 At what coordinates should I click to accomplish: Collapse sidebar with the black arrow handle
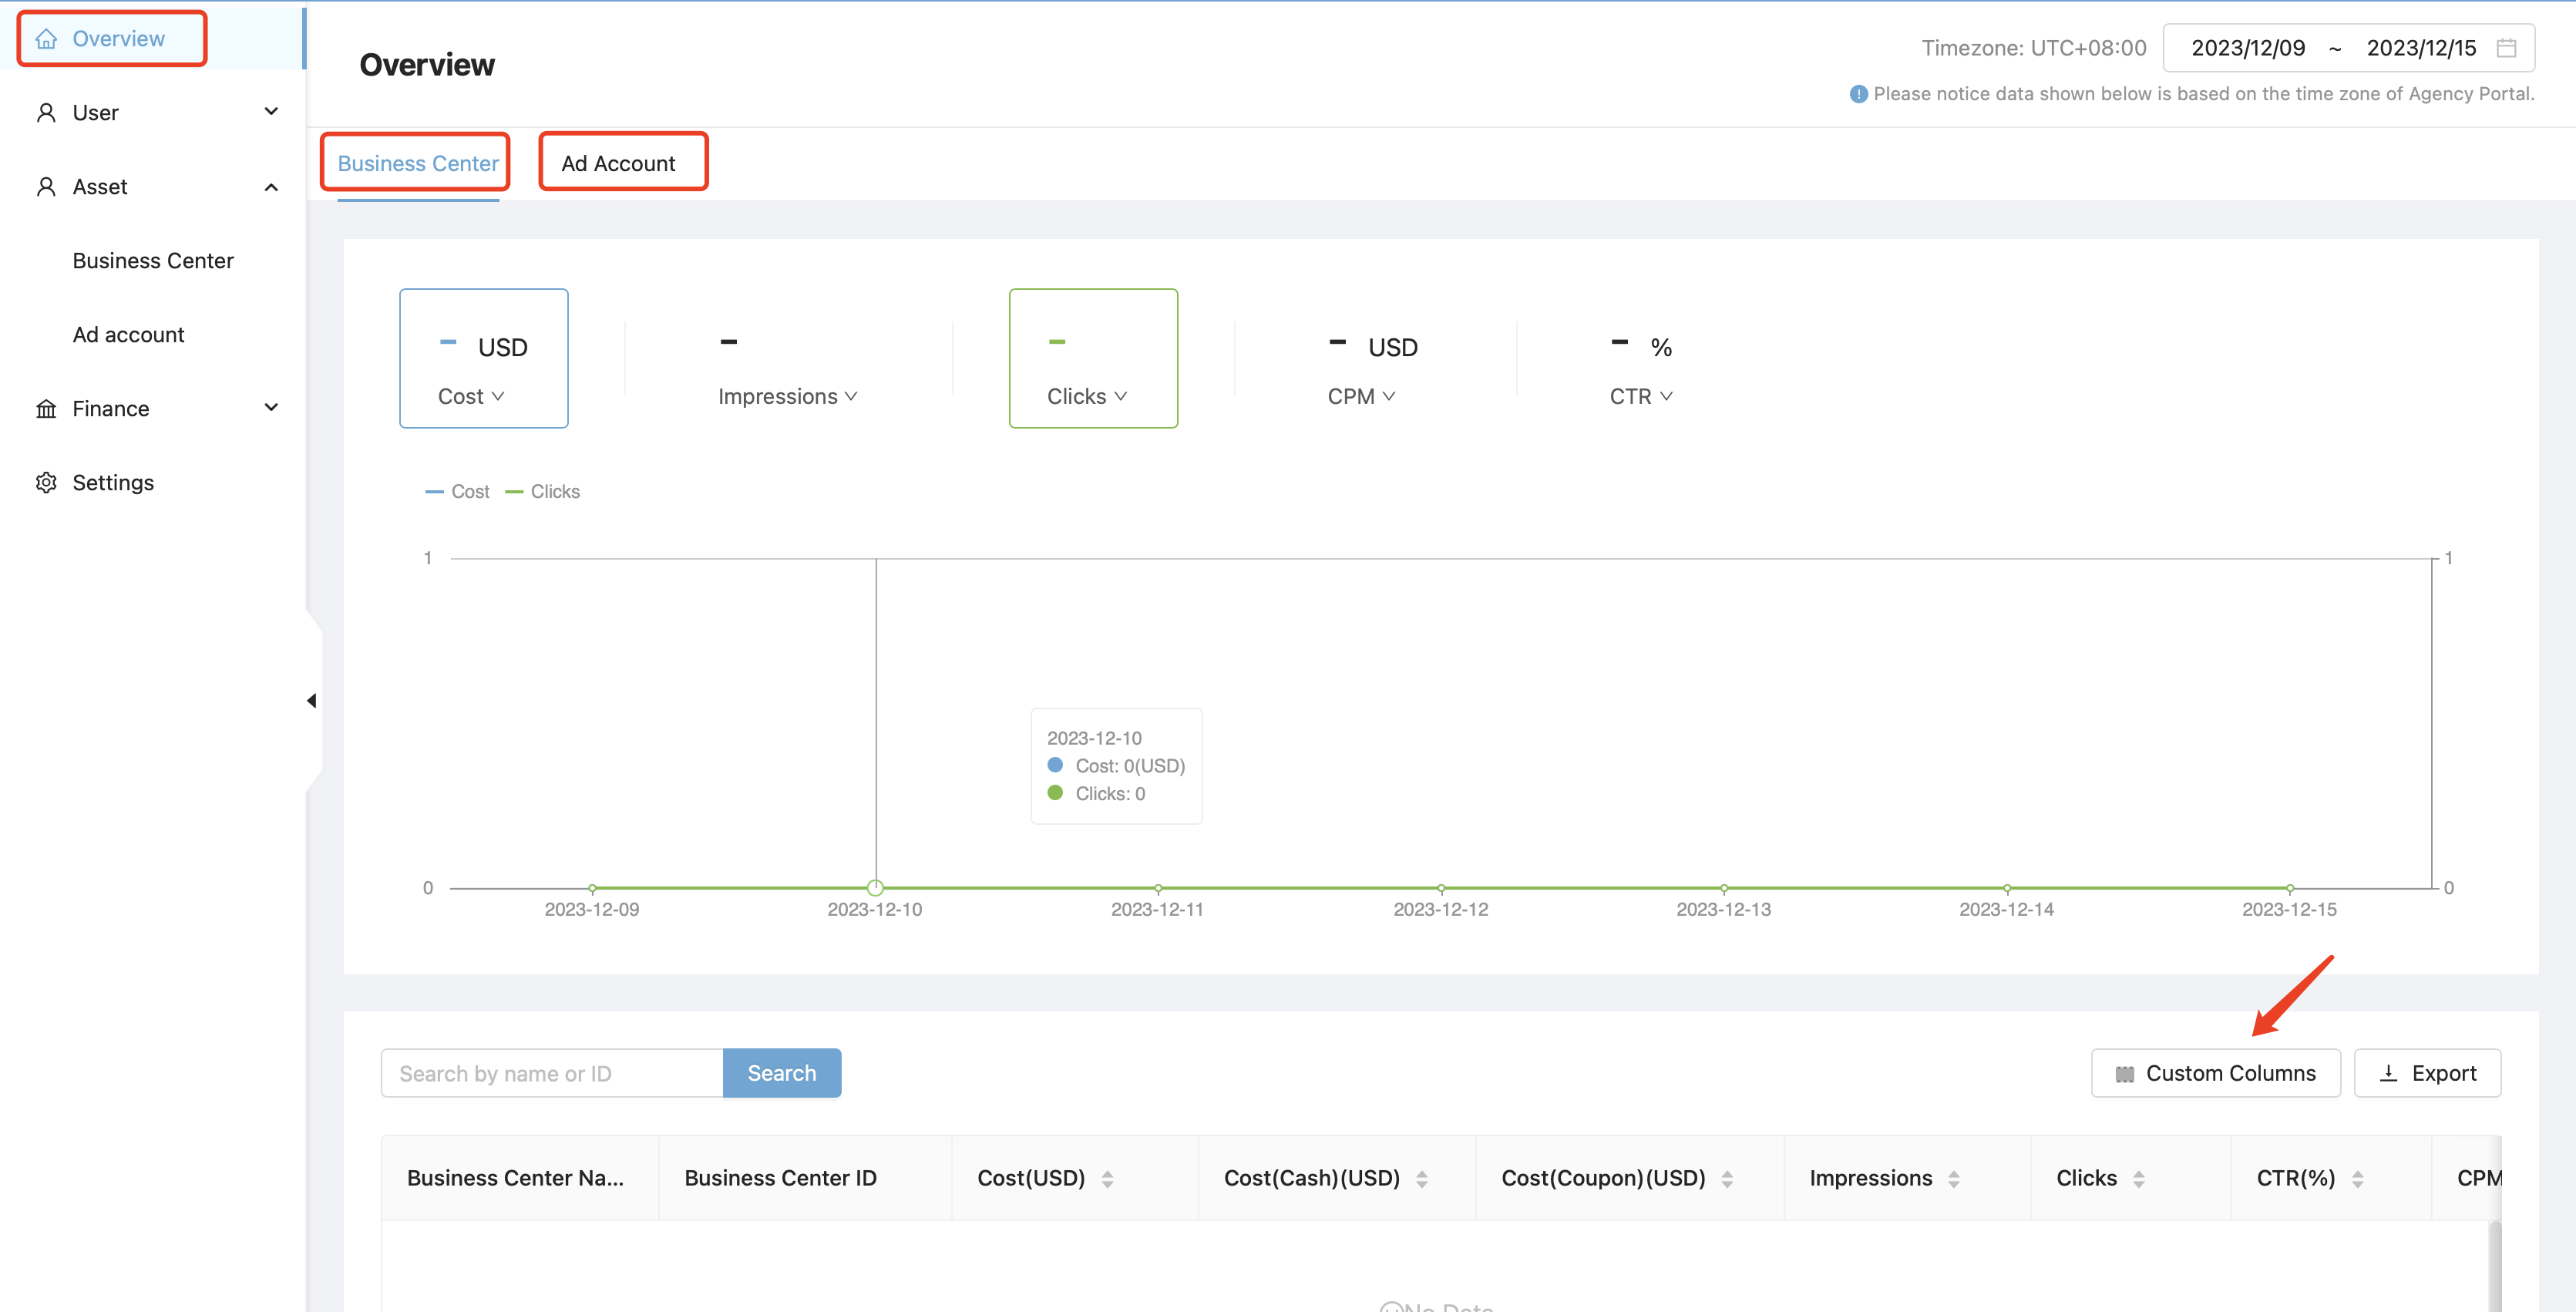pos(312,701)
